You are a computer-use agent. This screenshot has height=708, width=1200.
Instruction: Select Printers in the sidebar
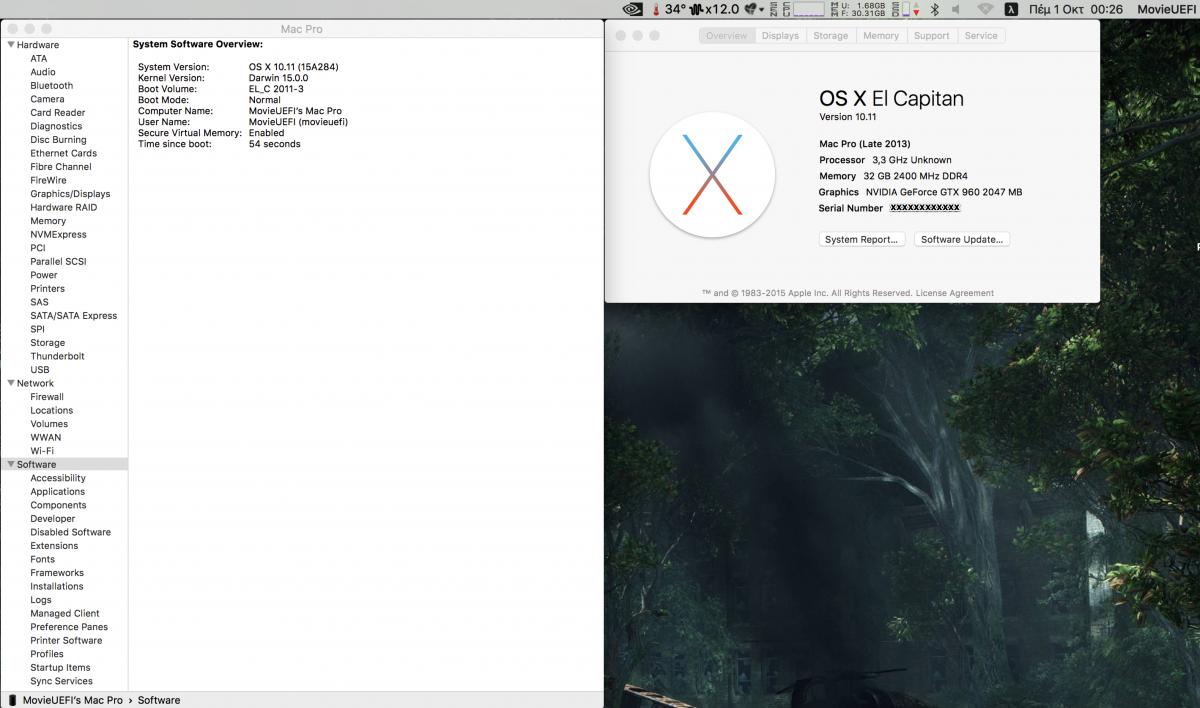point(47,288)
